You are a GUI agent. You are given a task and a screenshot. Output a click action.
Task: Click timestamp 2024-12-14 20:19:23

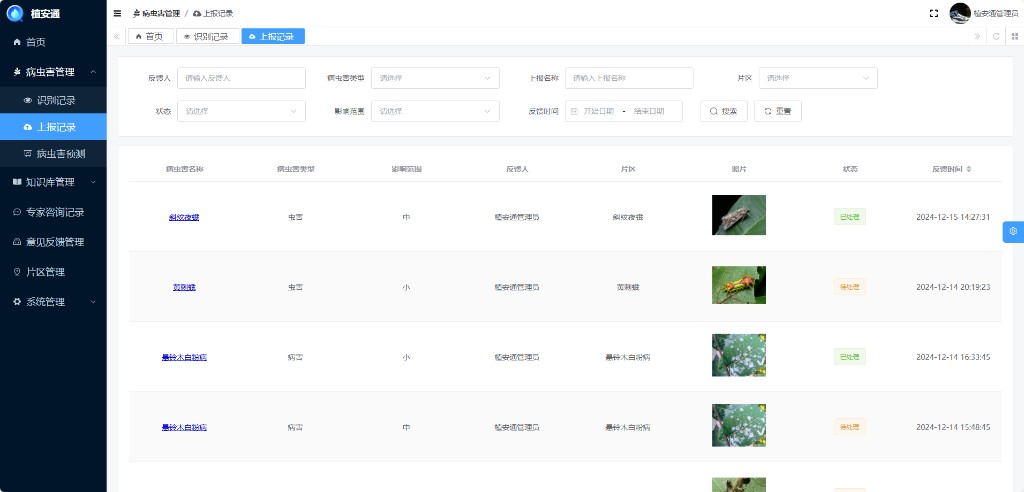(x=953, y=287)
